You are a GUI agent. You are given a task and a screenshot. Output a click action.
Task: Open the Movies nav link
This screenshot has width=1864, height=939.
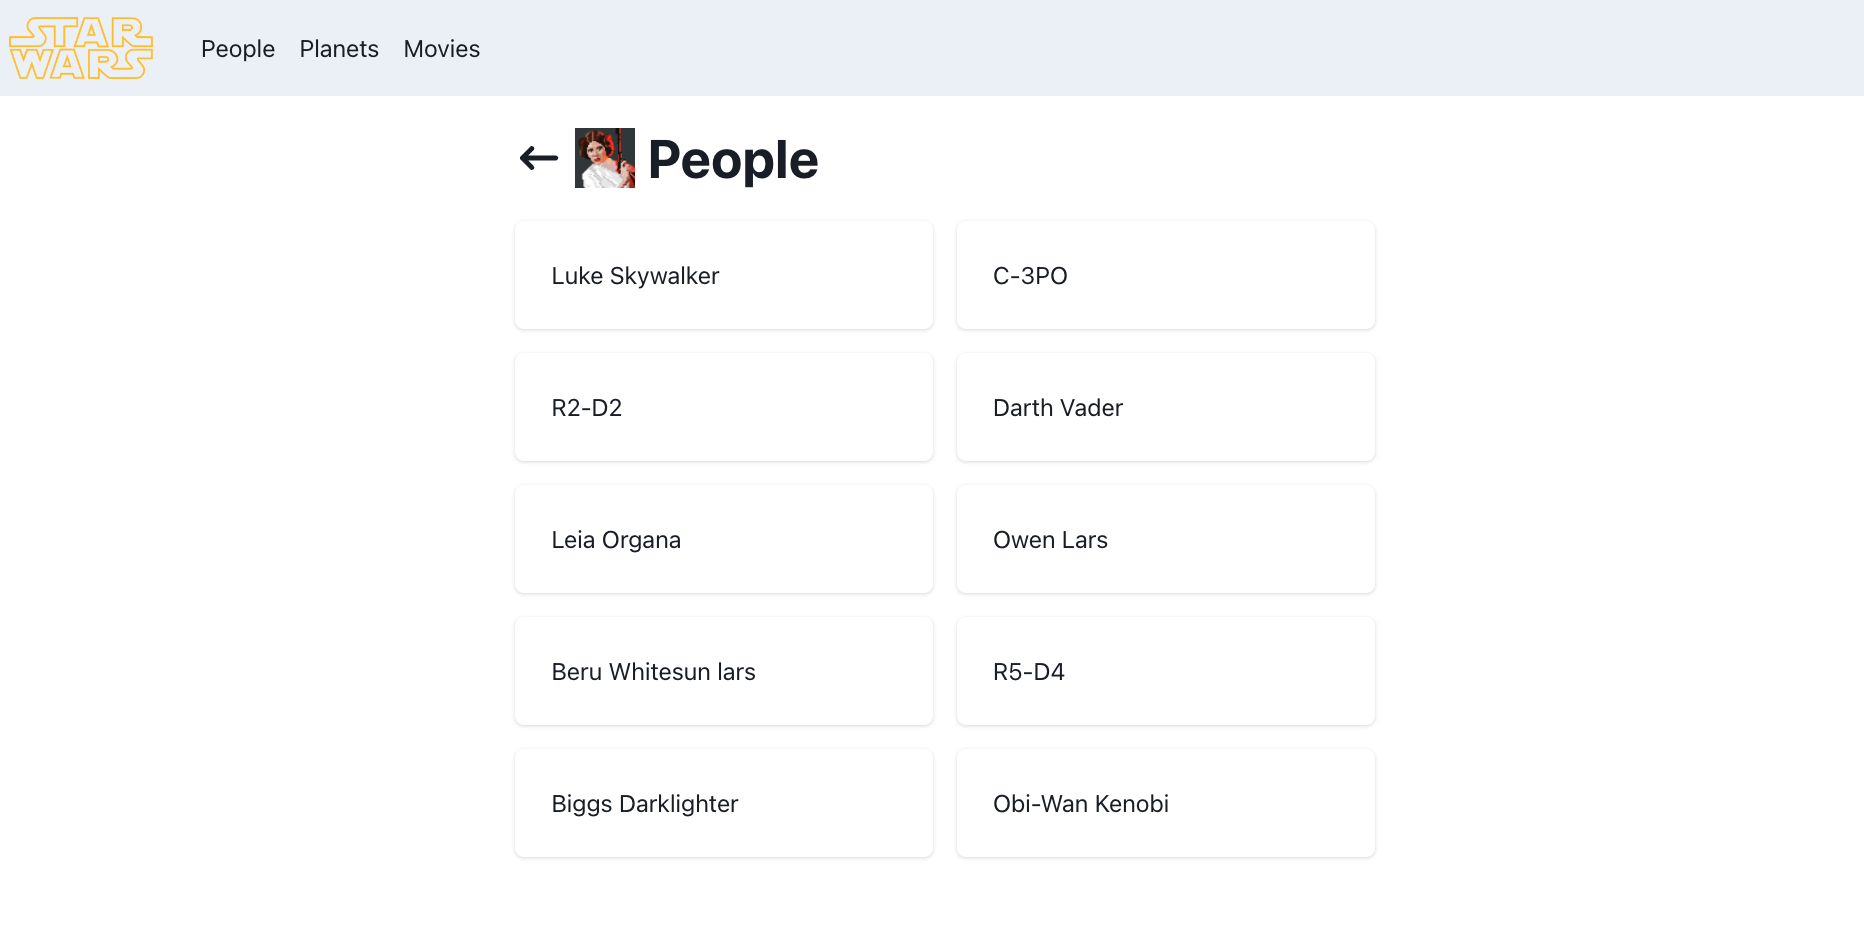[x=442, y=49]
